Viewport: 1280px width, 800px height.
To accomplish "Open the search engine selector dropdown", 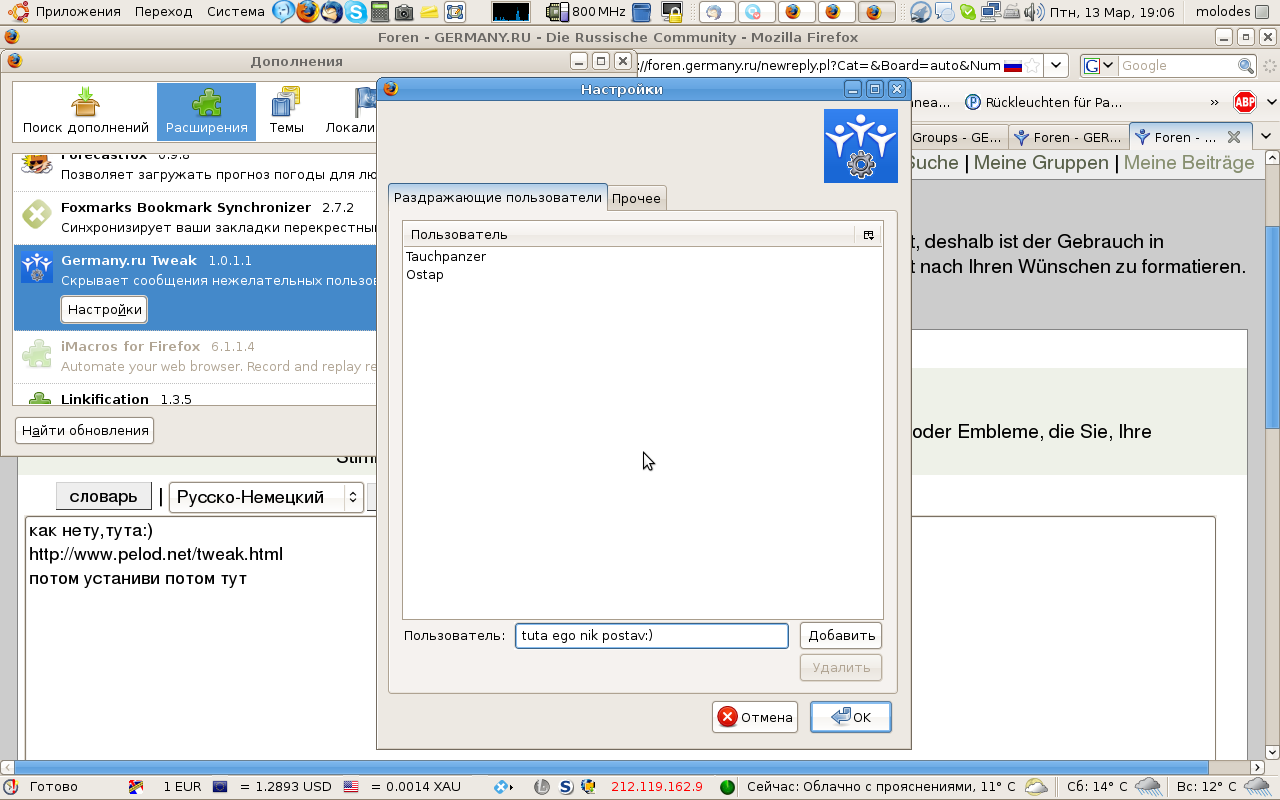I will 1100,66.
